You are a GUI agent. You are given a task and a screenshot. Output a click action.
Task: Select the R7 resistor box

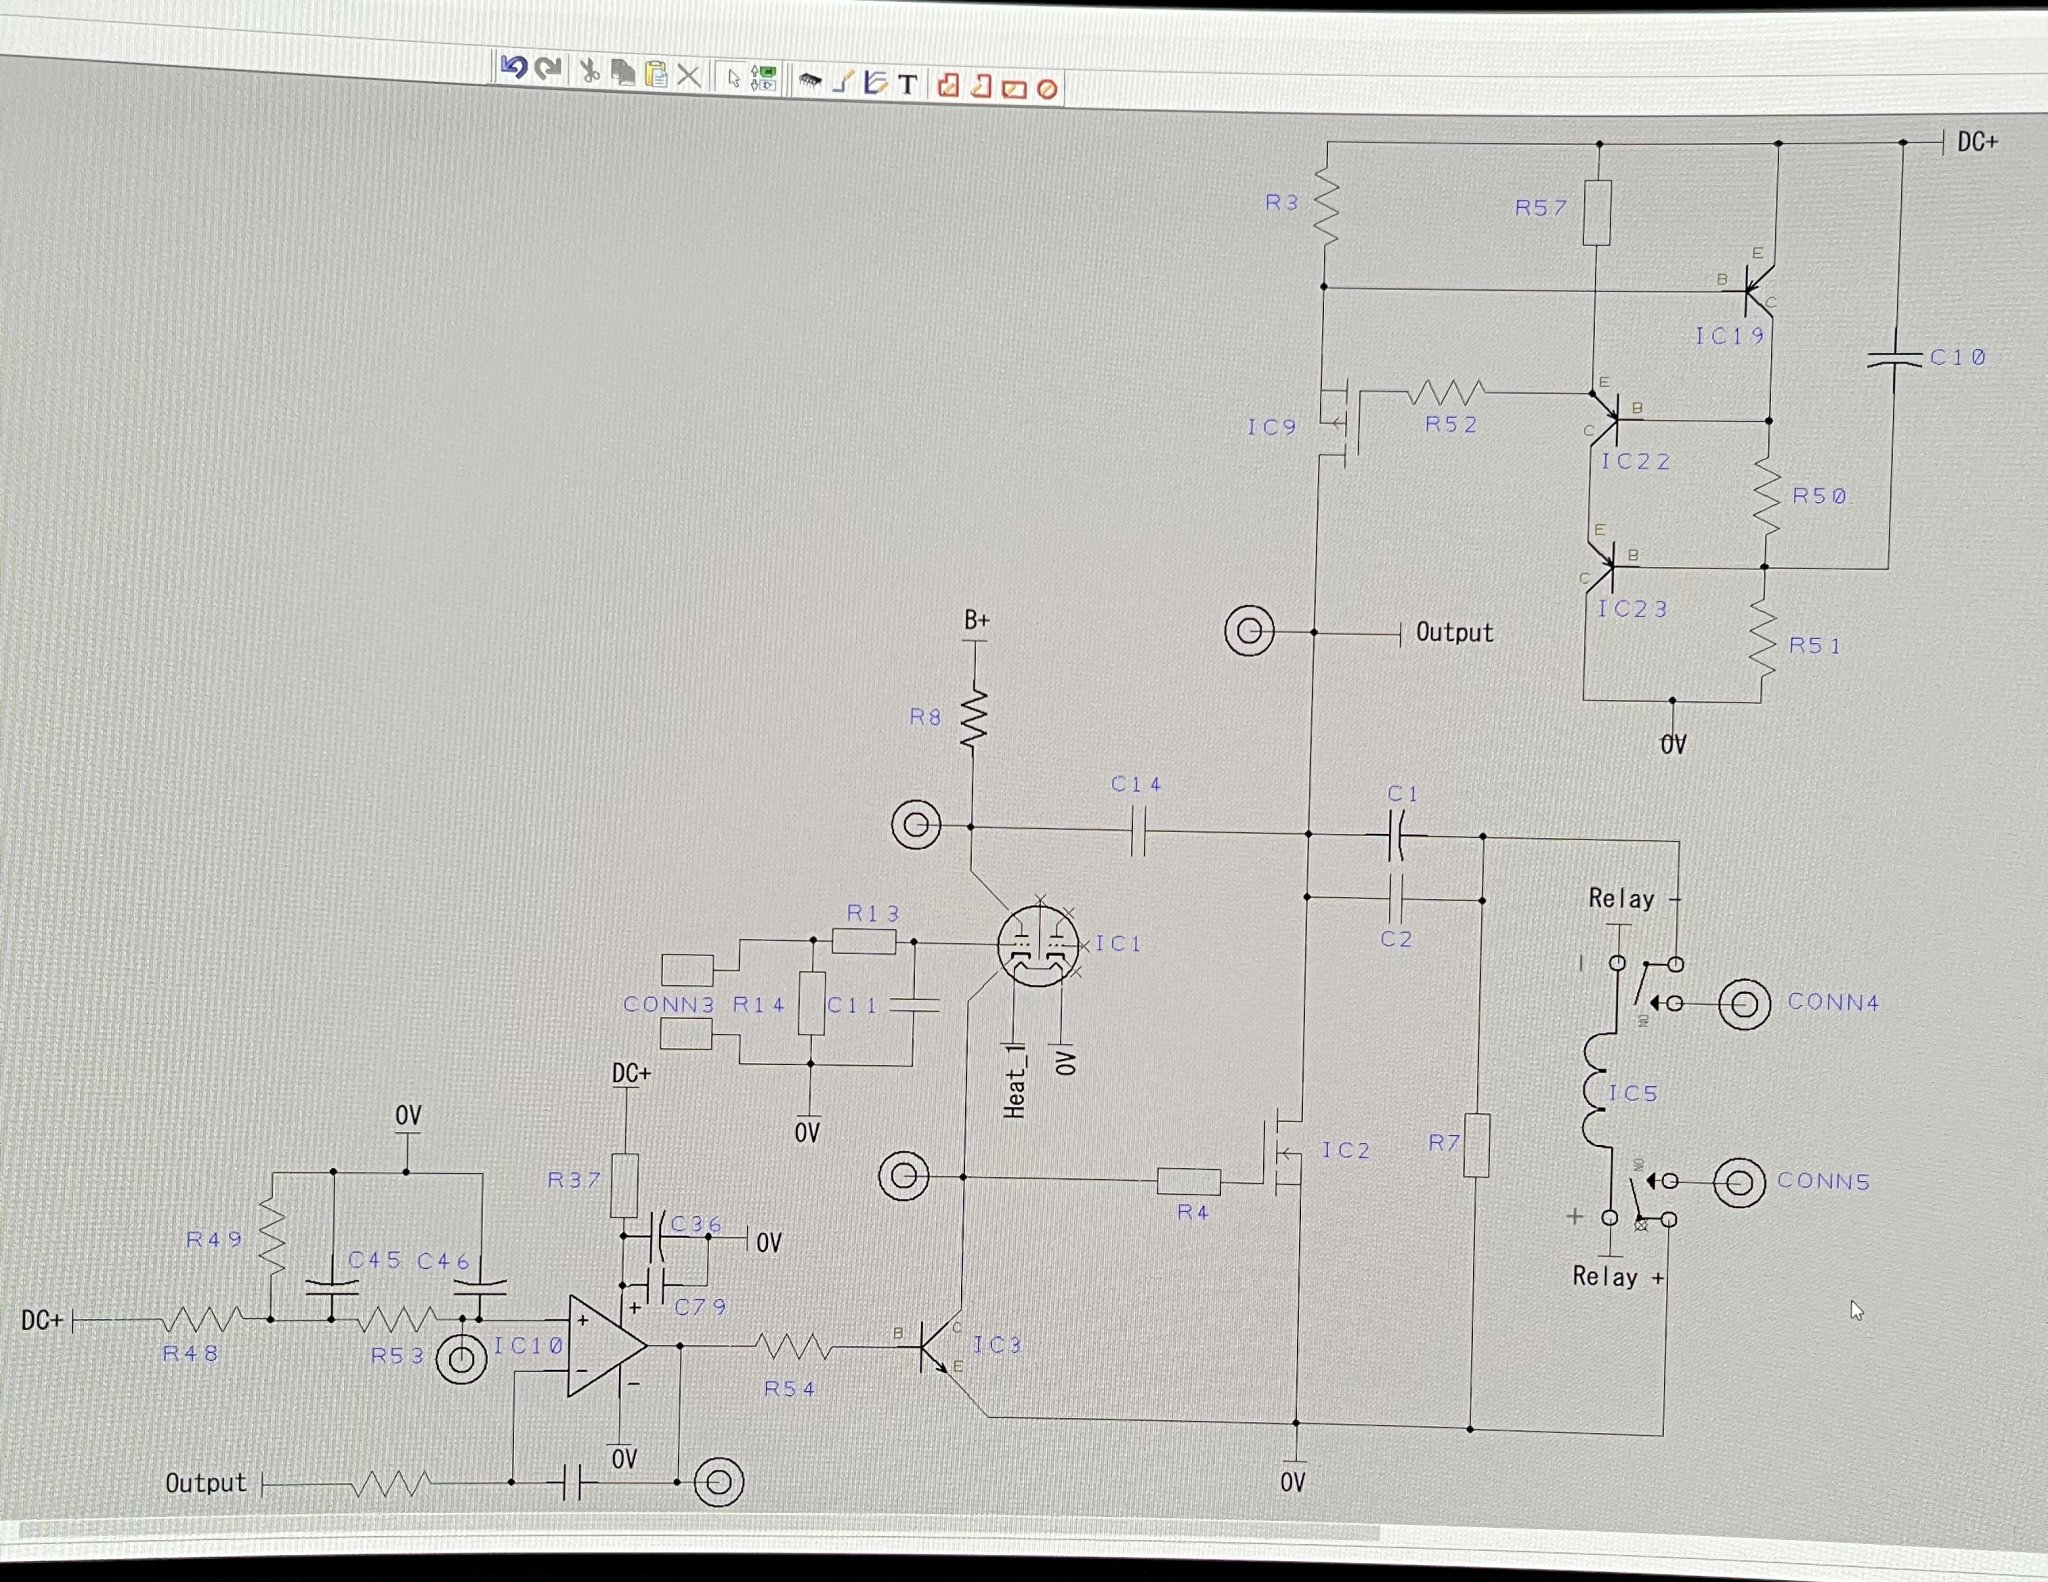tap(1476, 1145)
